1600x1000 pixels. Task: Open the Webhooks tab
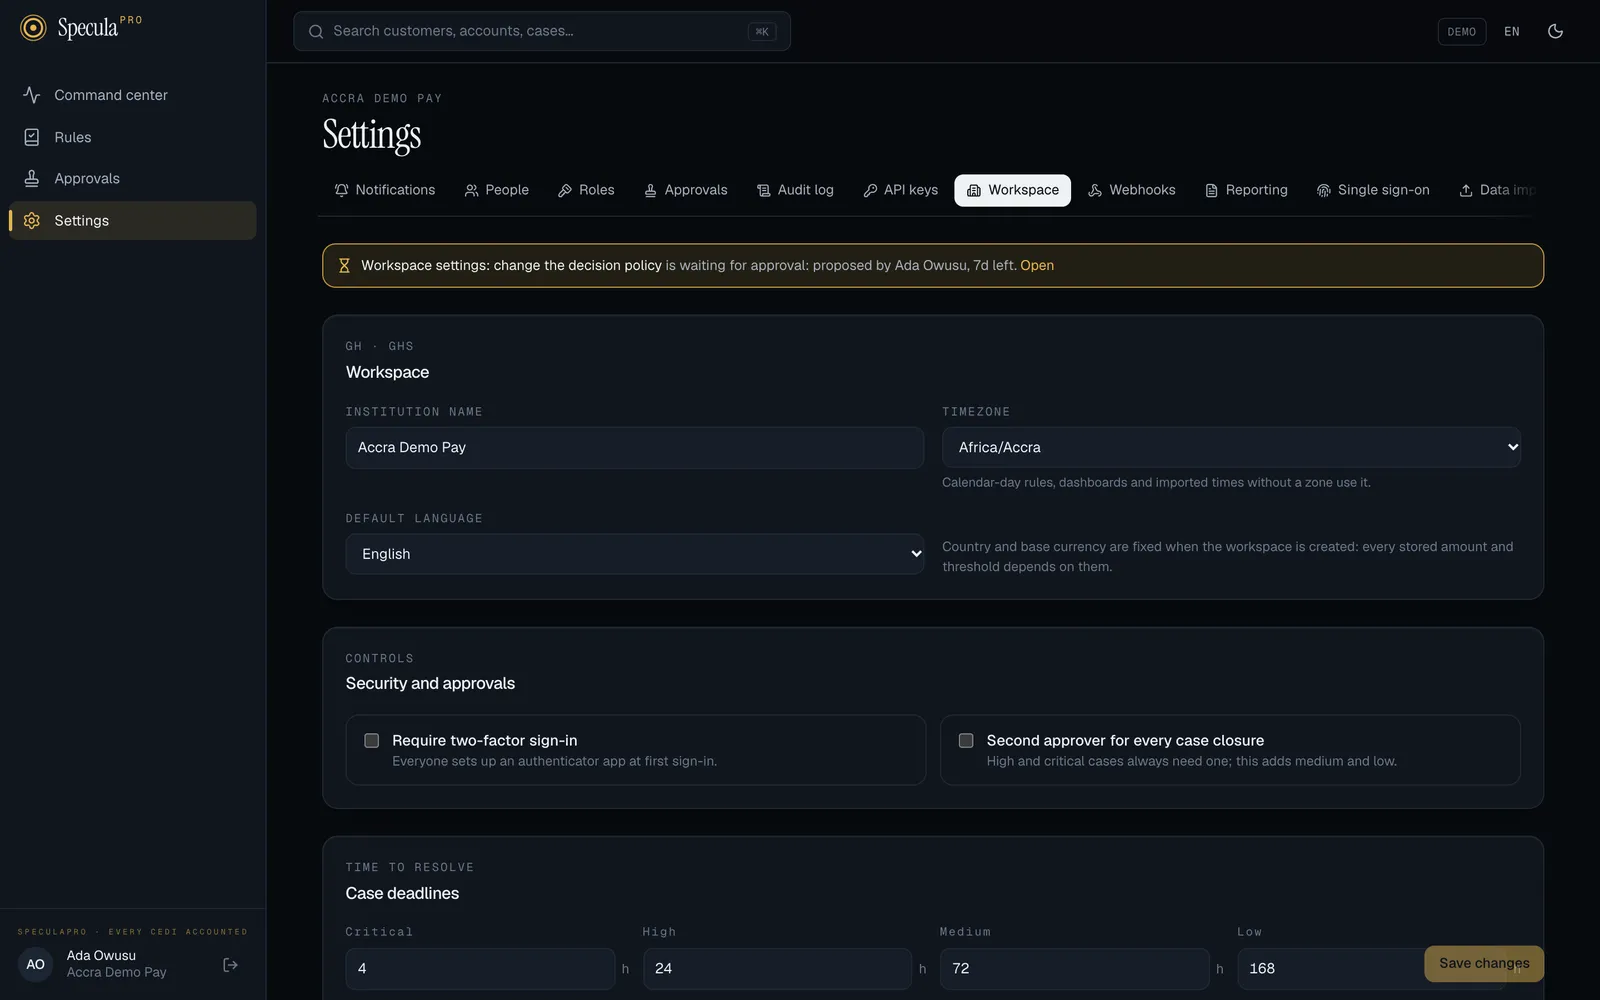pyautogui.click(x=1132, y=190)
